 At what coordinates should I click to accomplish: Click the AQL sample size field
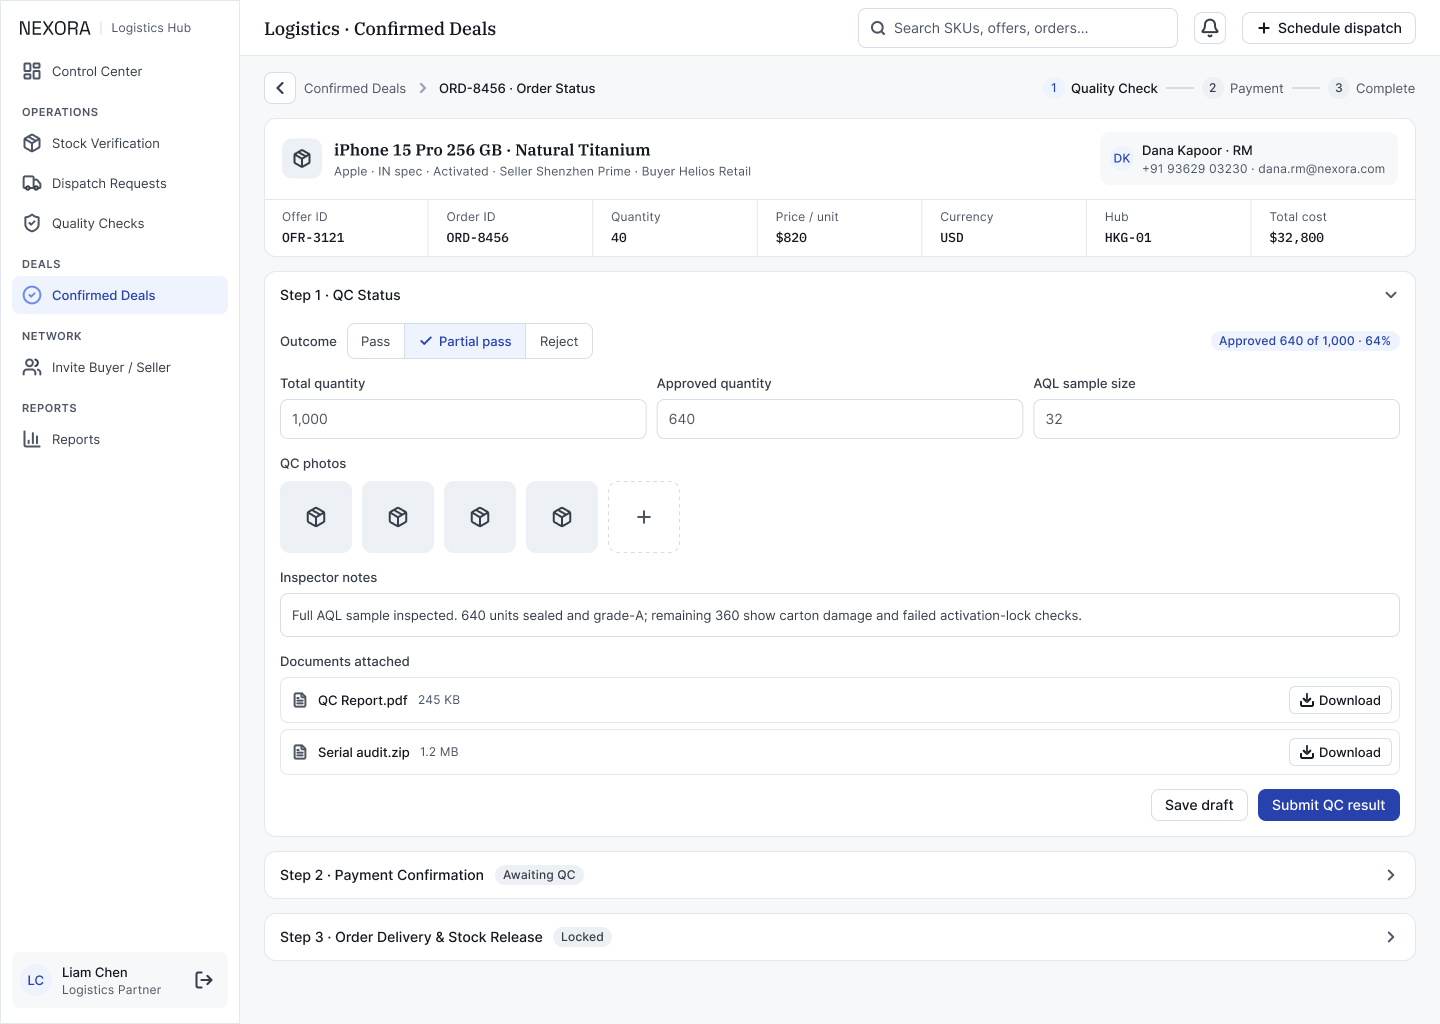tap(1216, 419)
